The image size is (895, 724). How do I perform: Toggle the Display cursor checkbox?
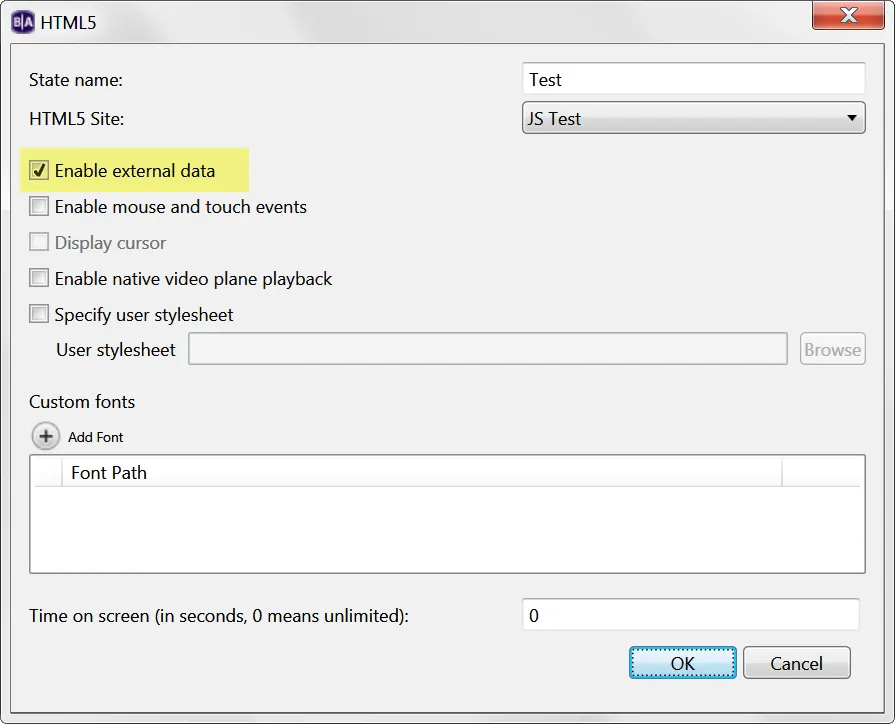tap(39, 242)
